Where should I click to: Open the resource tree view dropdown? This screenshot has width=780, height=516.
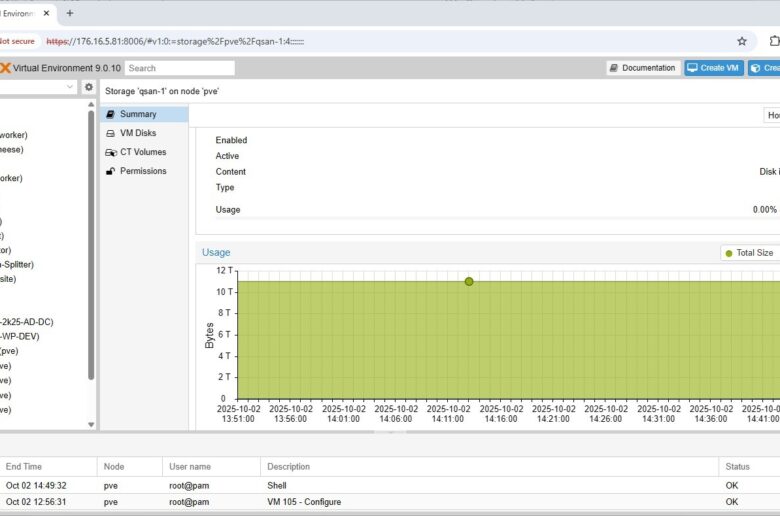point(69,87)
